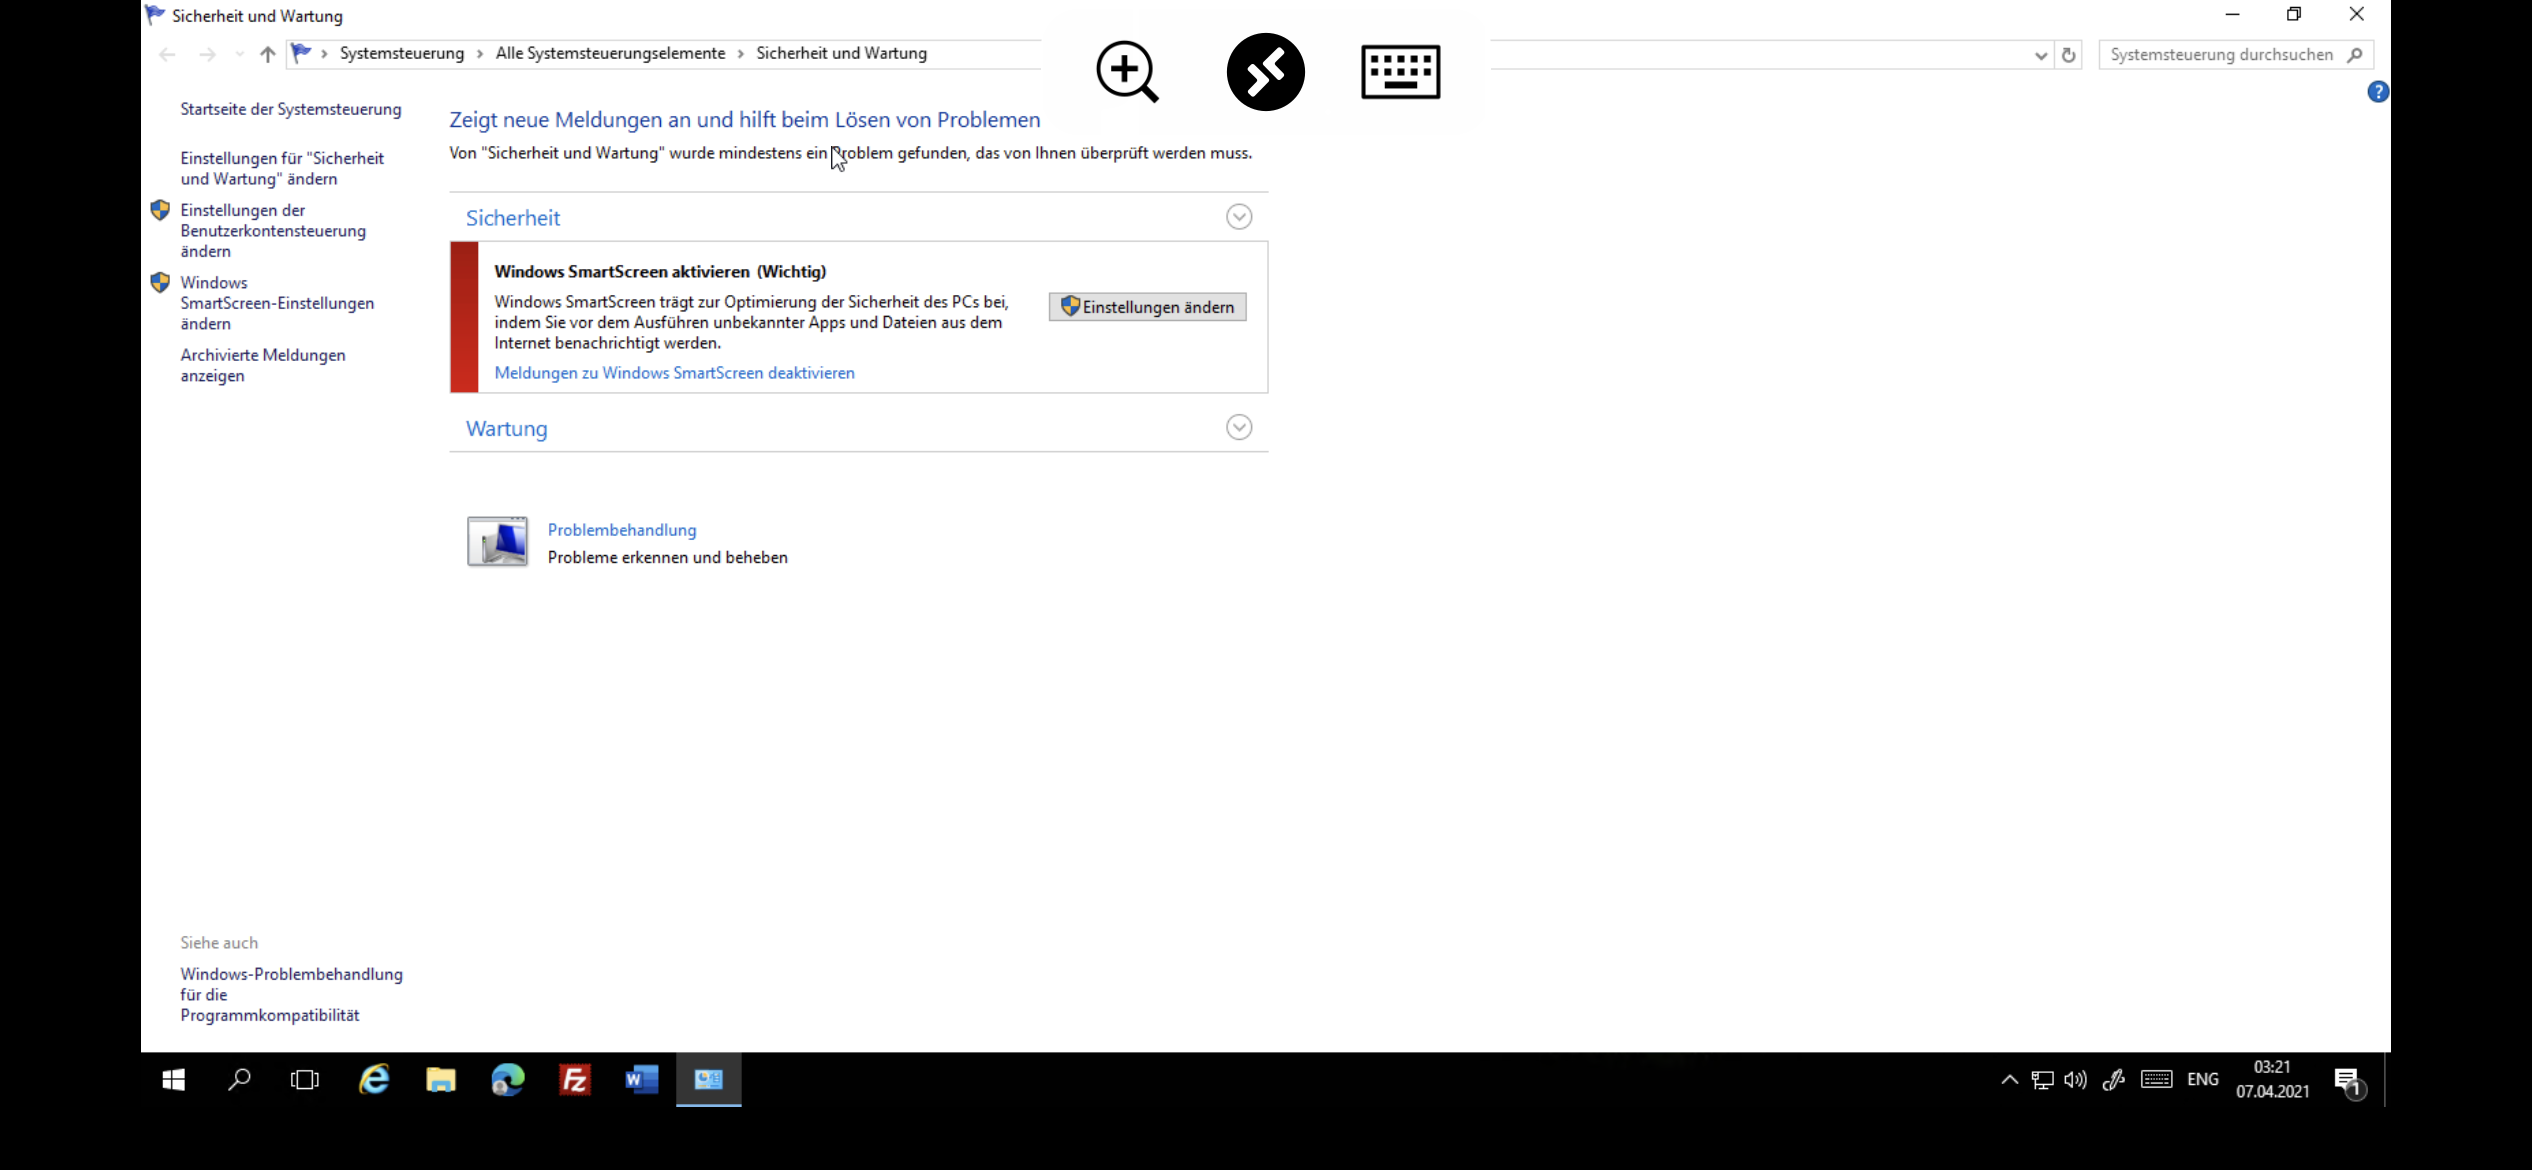Open Internet Explorer from the taskbar

coord(374,1080)
